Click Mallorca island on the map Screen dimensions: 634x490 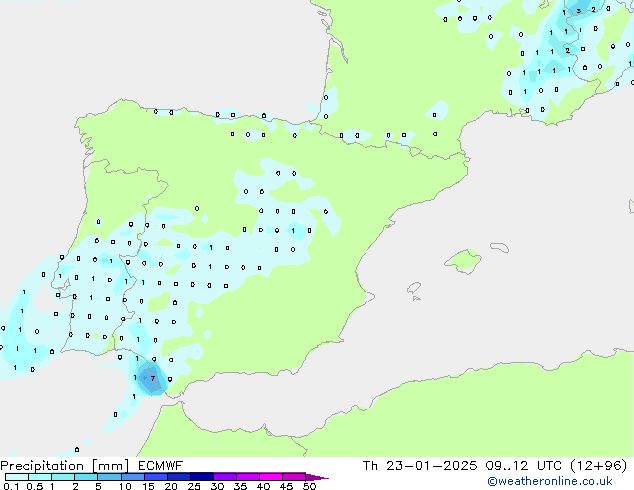pos(463,262)
